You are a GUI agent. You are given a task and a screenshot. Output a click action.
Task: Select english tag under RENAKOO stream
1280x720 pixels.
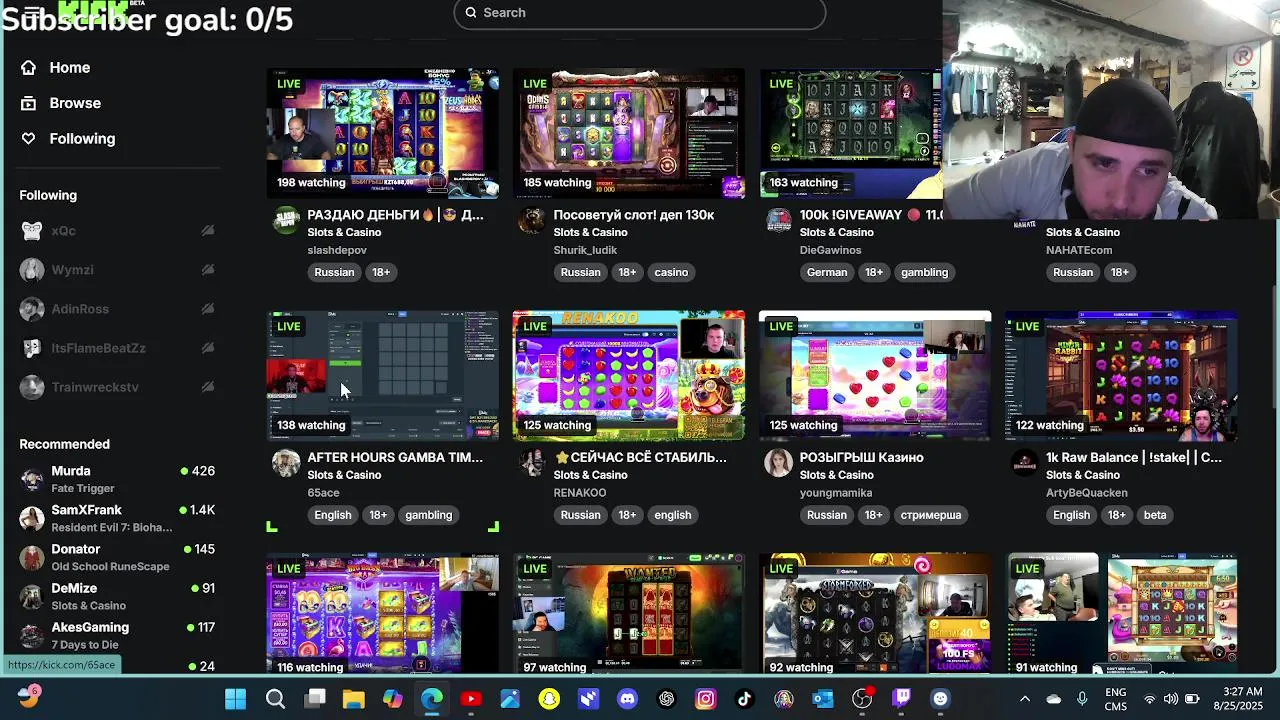[x=672, y=515]
